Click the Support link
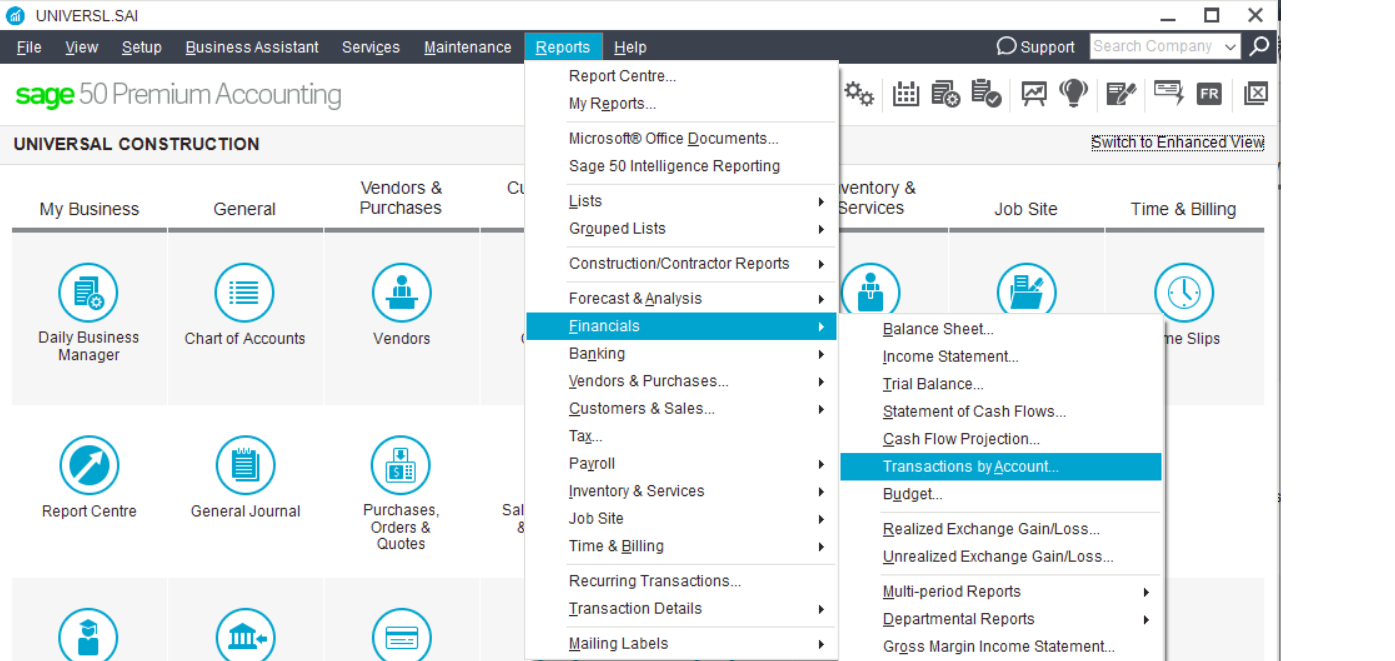This screenshot has width=1395, height=661. [1036, 47]
